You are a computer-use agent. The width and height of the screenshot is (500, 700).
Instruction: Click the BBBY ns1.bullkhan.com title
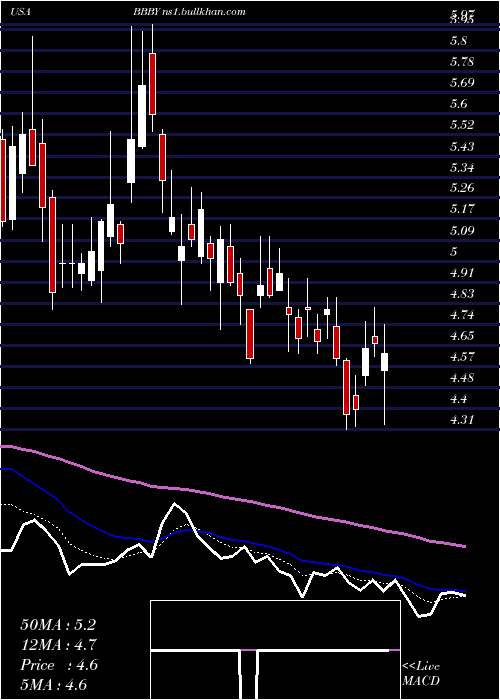(189, 12)
